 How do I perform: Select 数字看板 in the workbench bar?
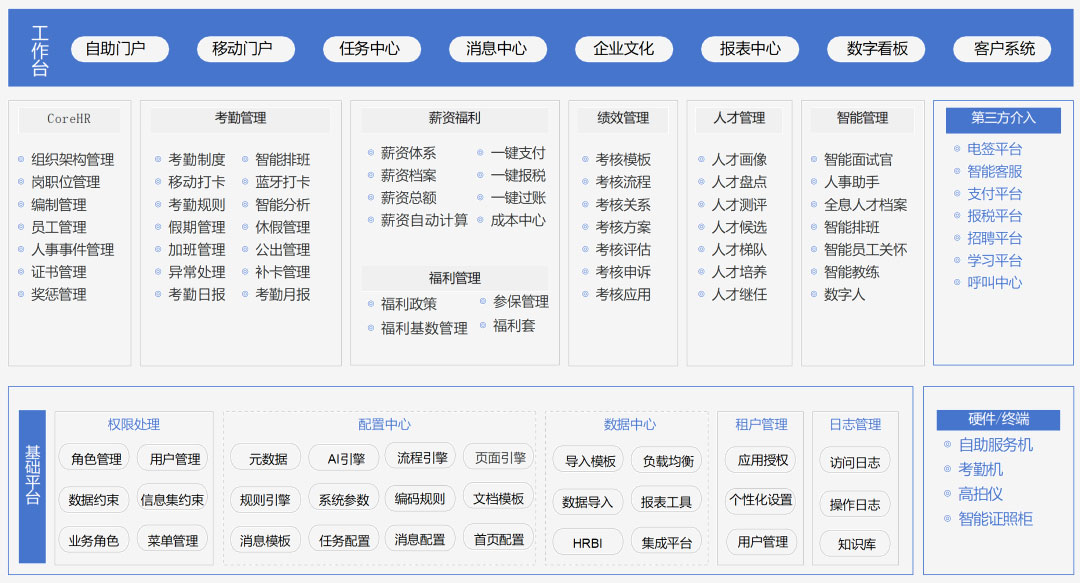(x=877, y=49)
